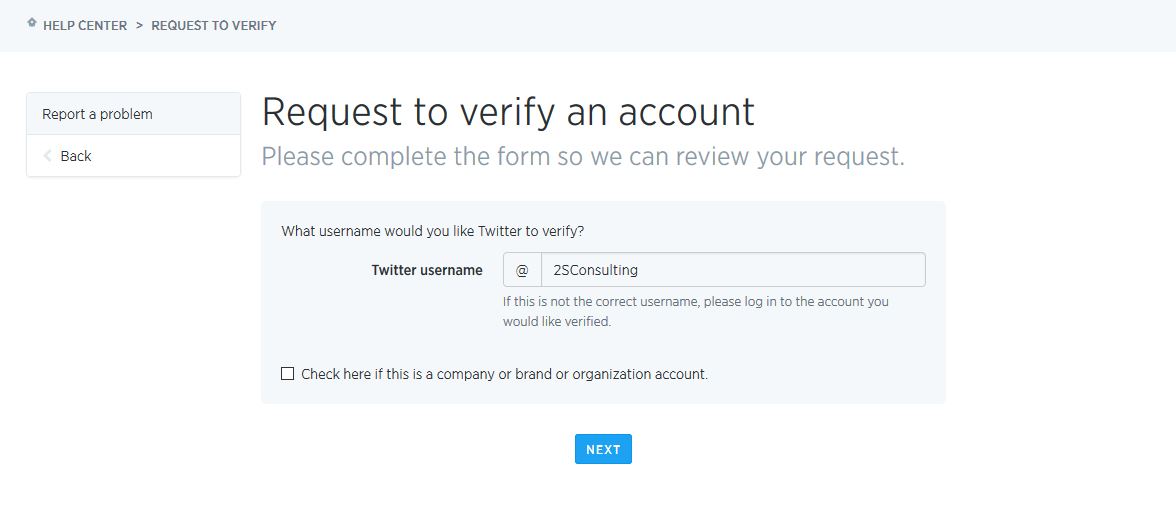Click the blue NEXT button
This screenshot has height=509, width=1176.
[x=603, y=449]
